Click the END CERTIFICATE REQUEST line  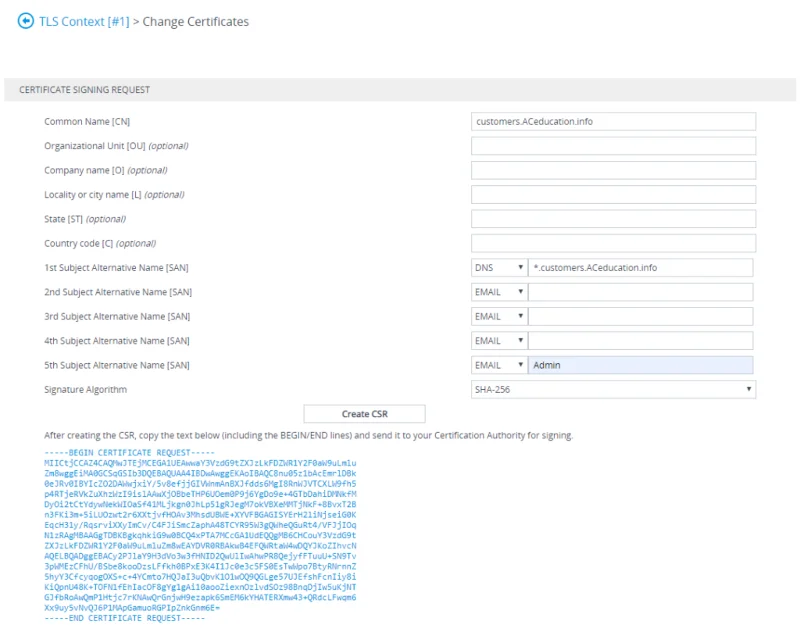124,618
